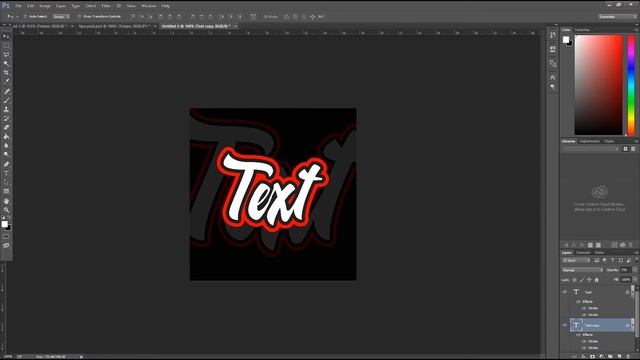Toggle lock all padlock icon
Viewport: 640px width, 360px height.
[x=597, y=280]
